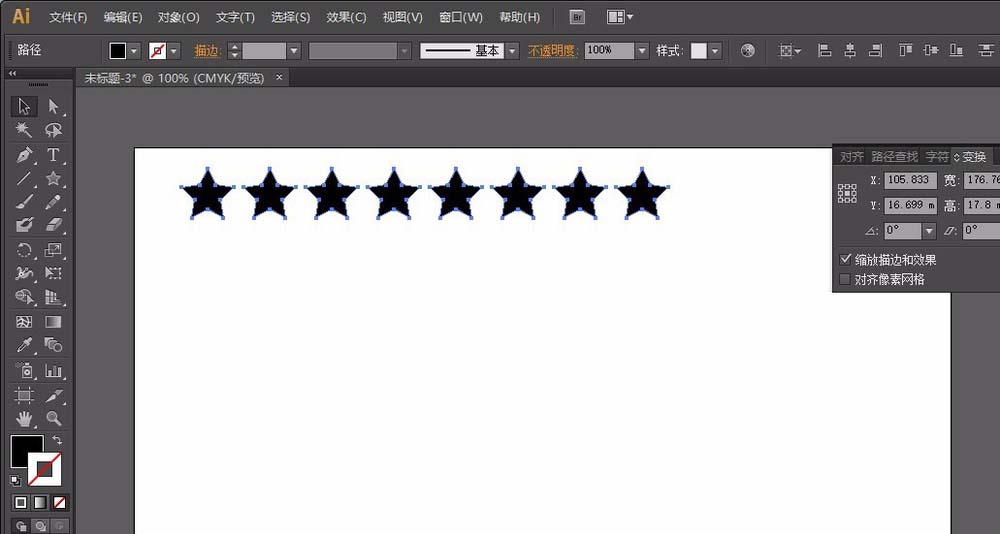
Task: Open the stroke color dropdown arrow
Action: click(173, 51)
